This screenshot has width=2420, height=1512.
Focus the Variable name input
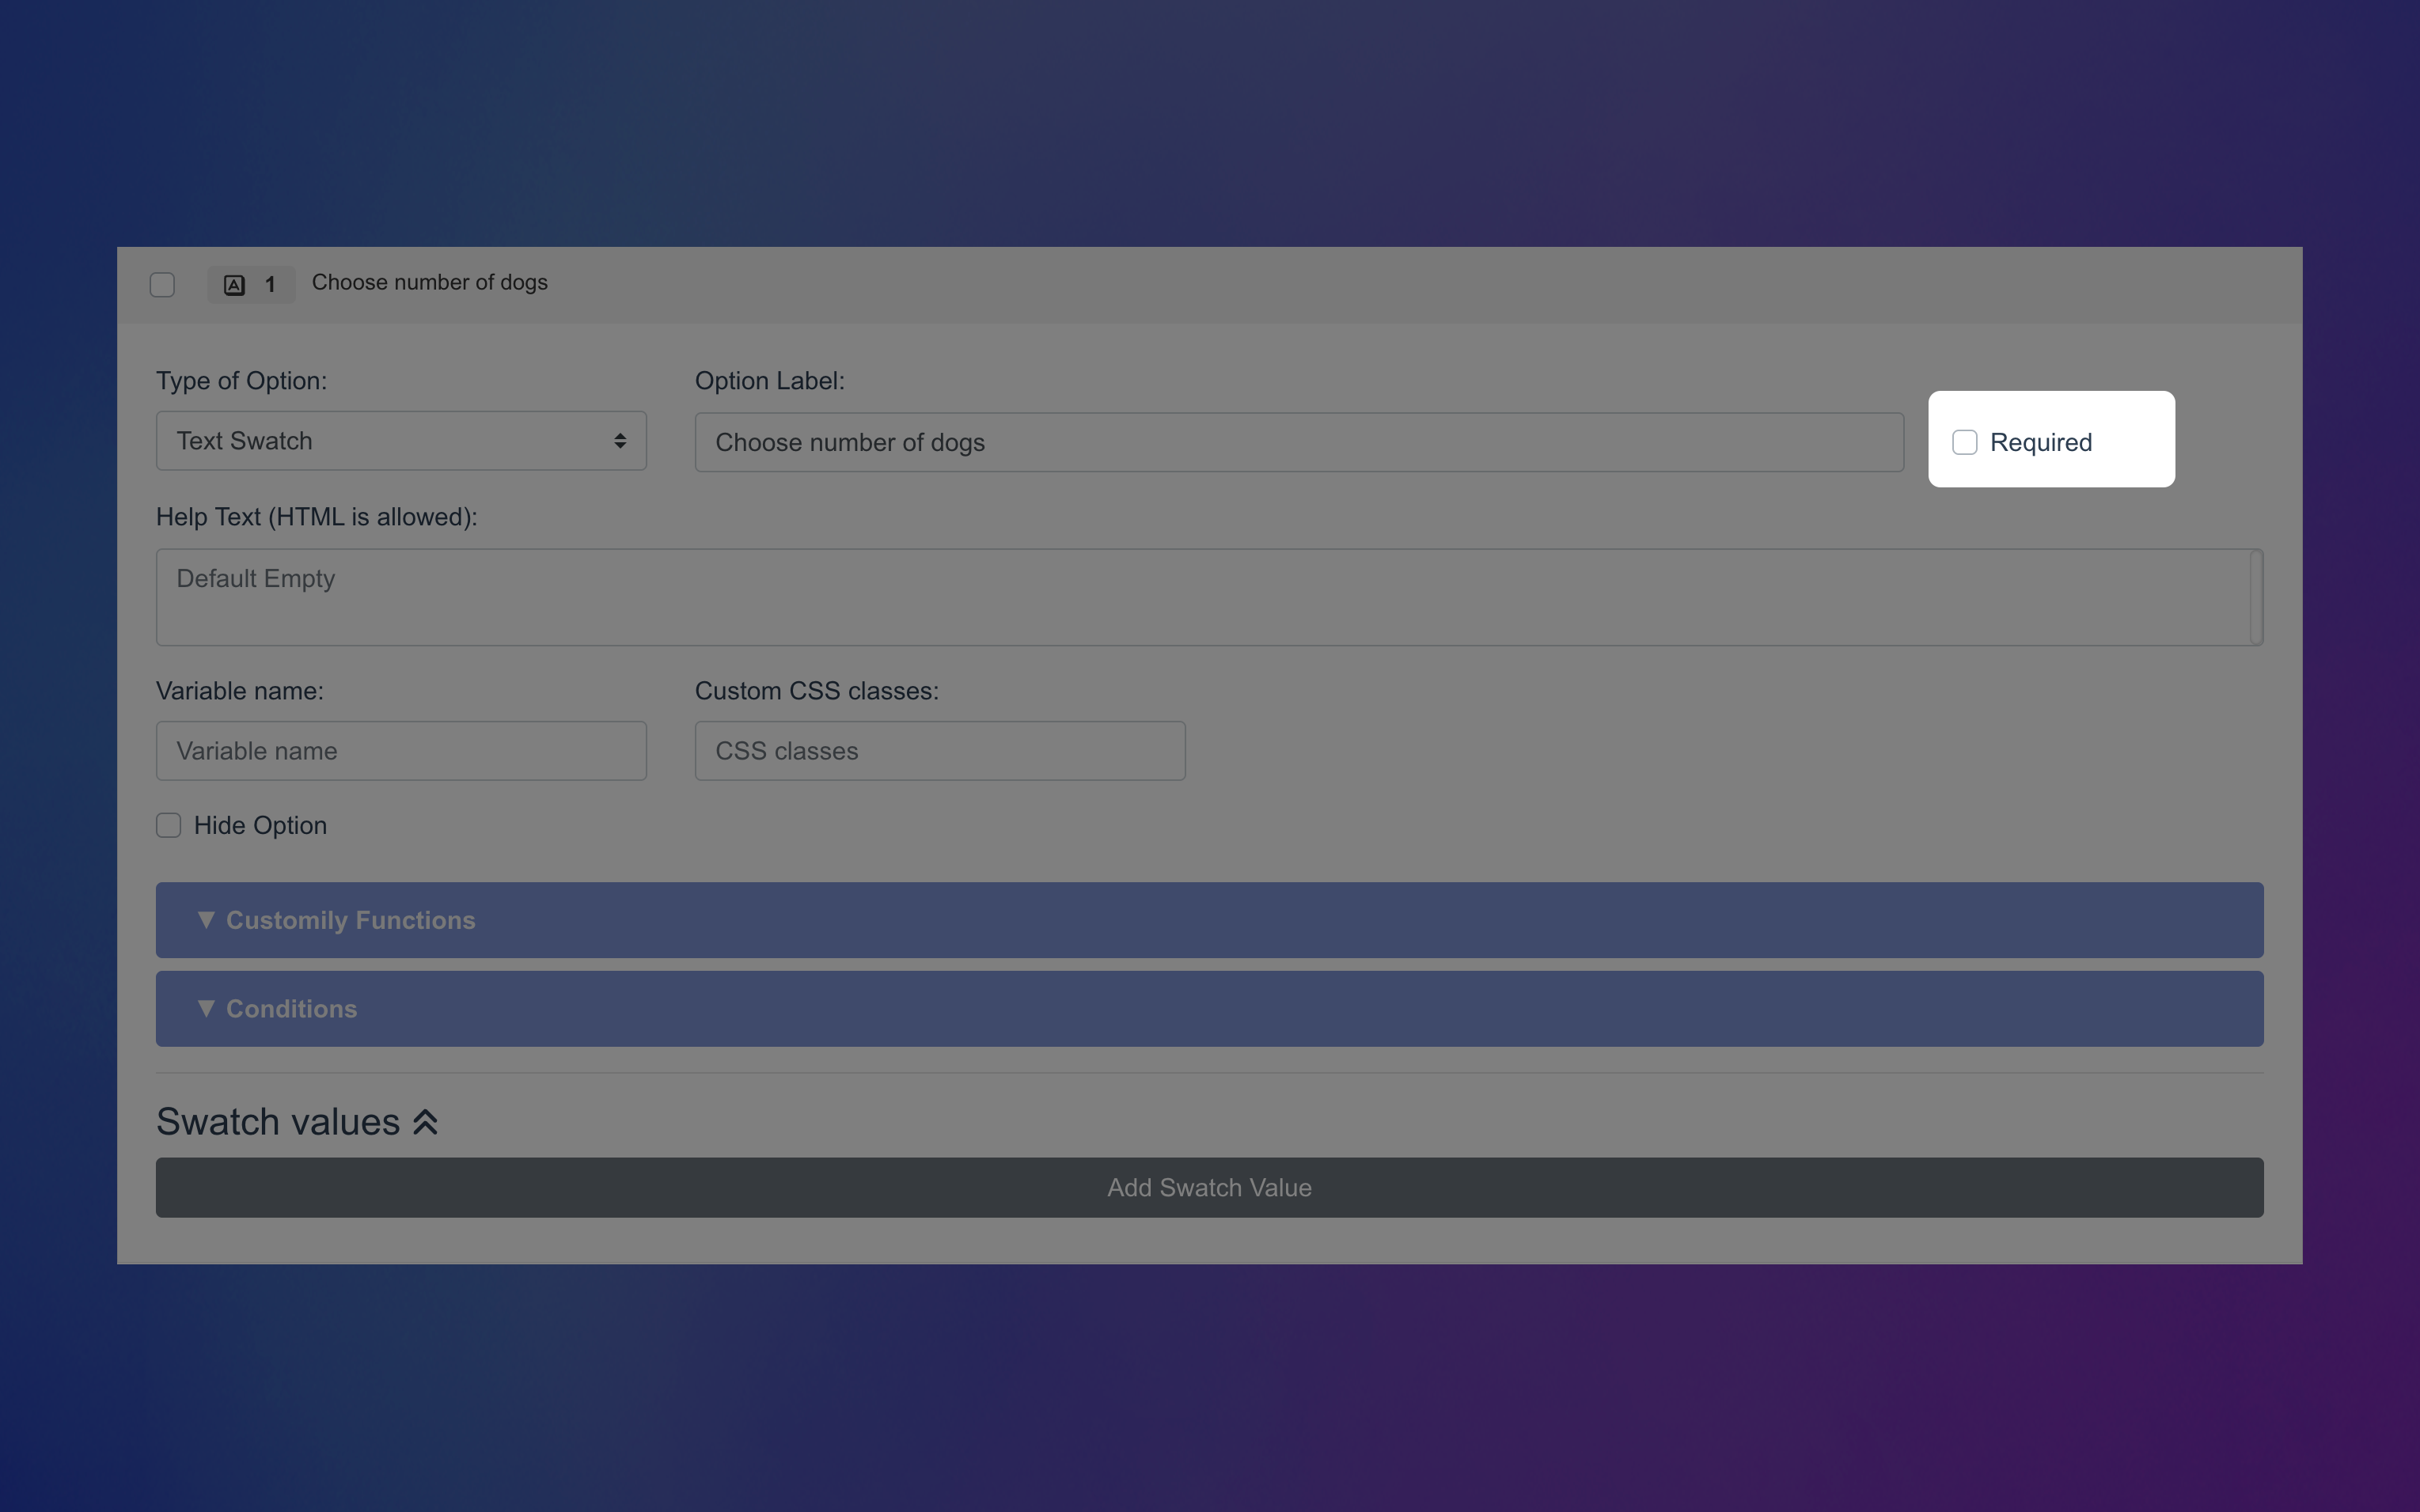tap(400, 751)
